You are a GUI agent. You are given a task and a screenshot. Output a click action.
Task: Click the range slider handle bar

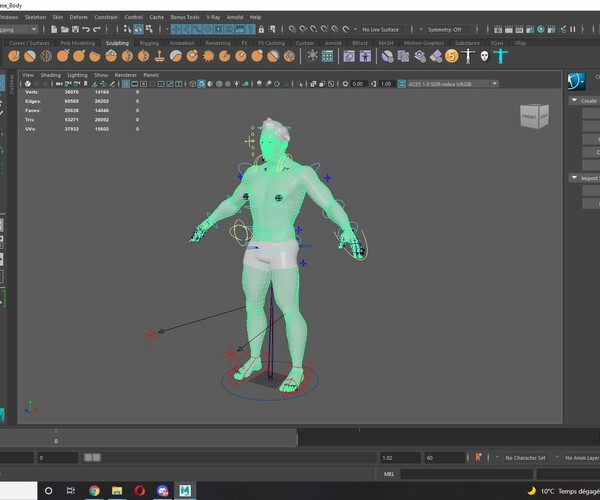pos(92,458)
